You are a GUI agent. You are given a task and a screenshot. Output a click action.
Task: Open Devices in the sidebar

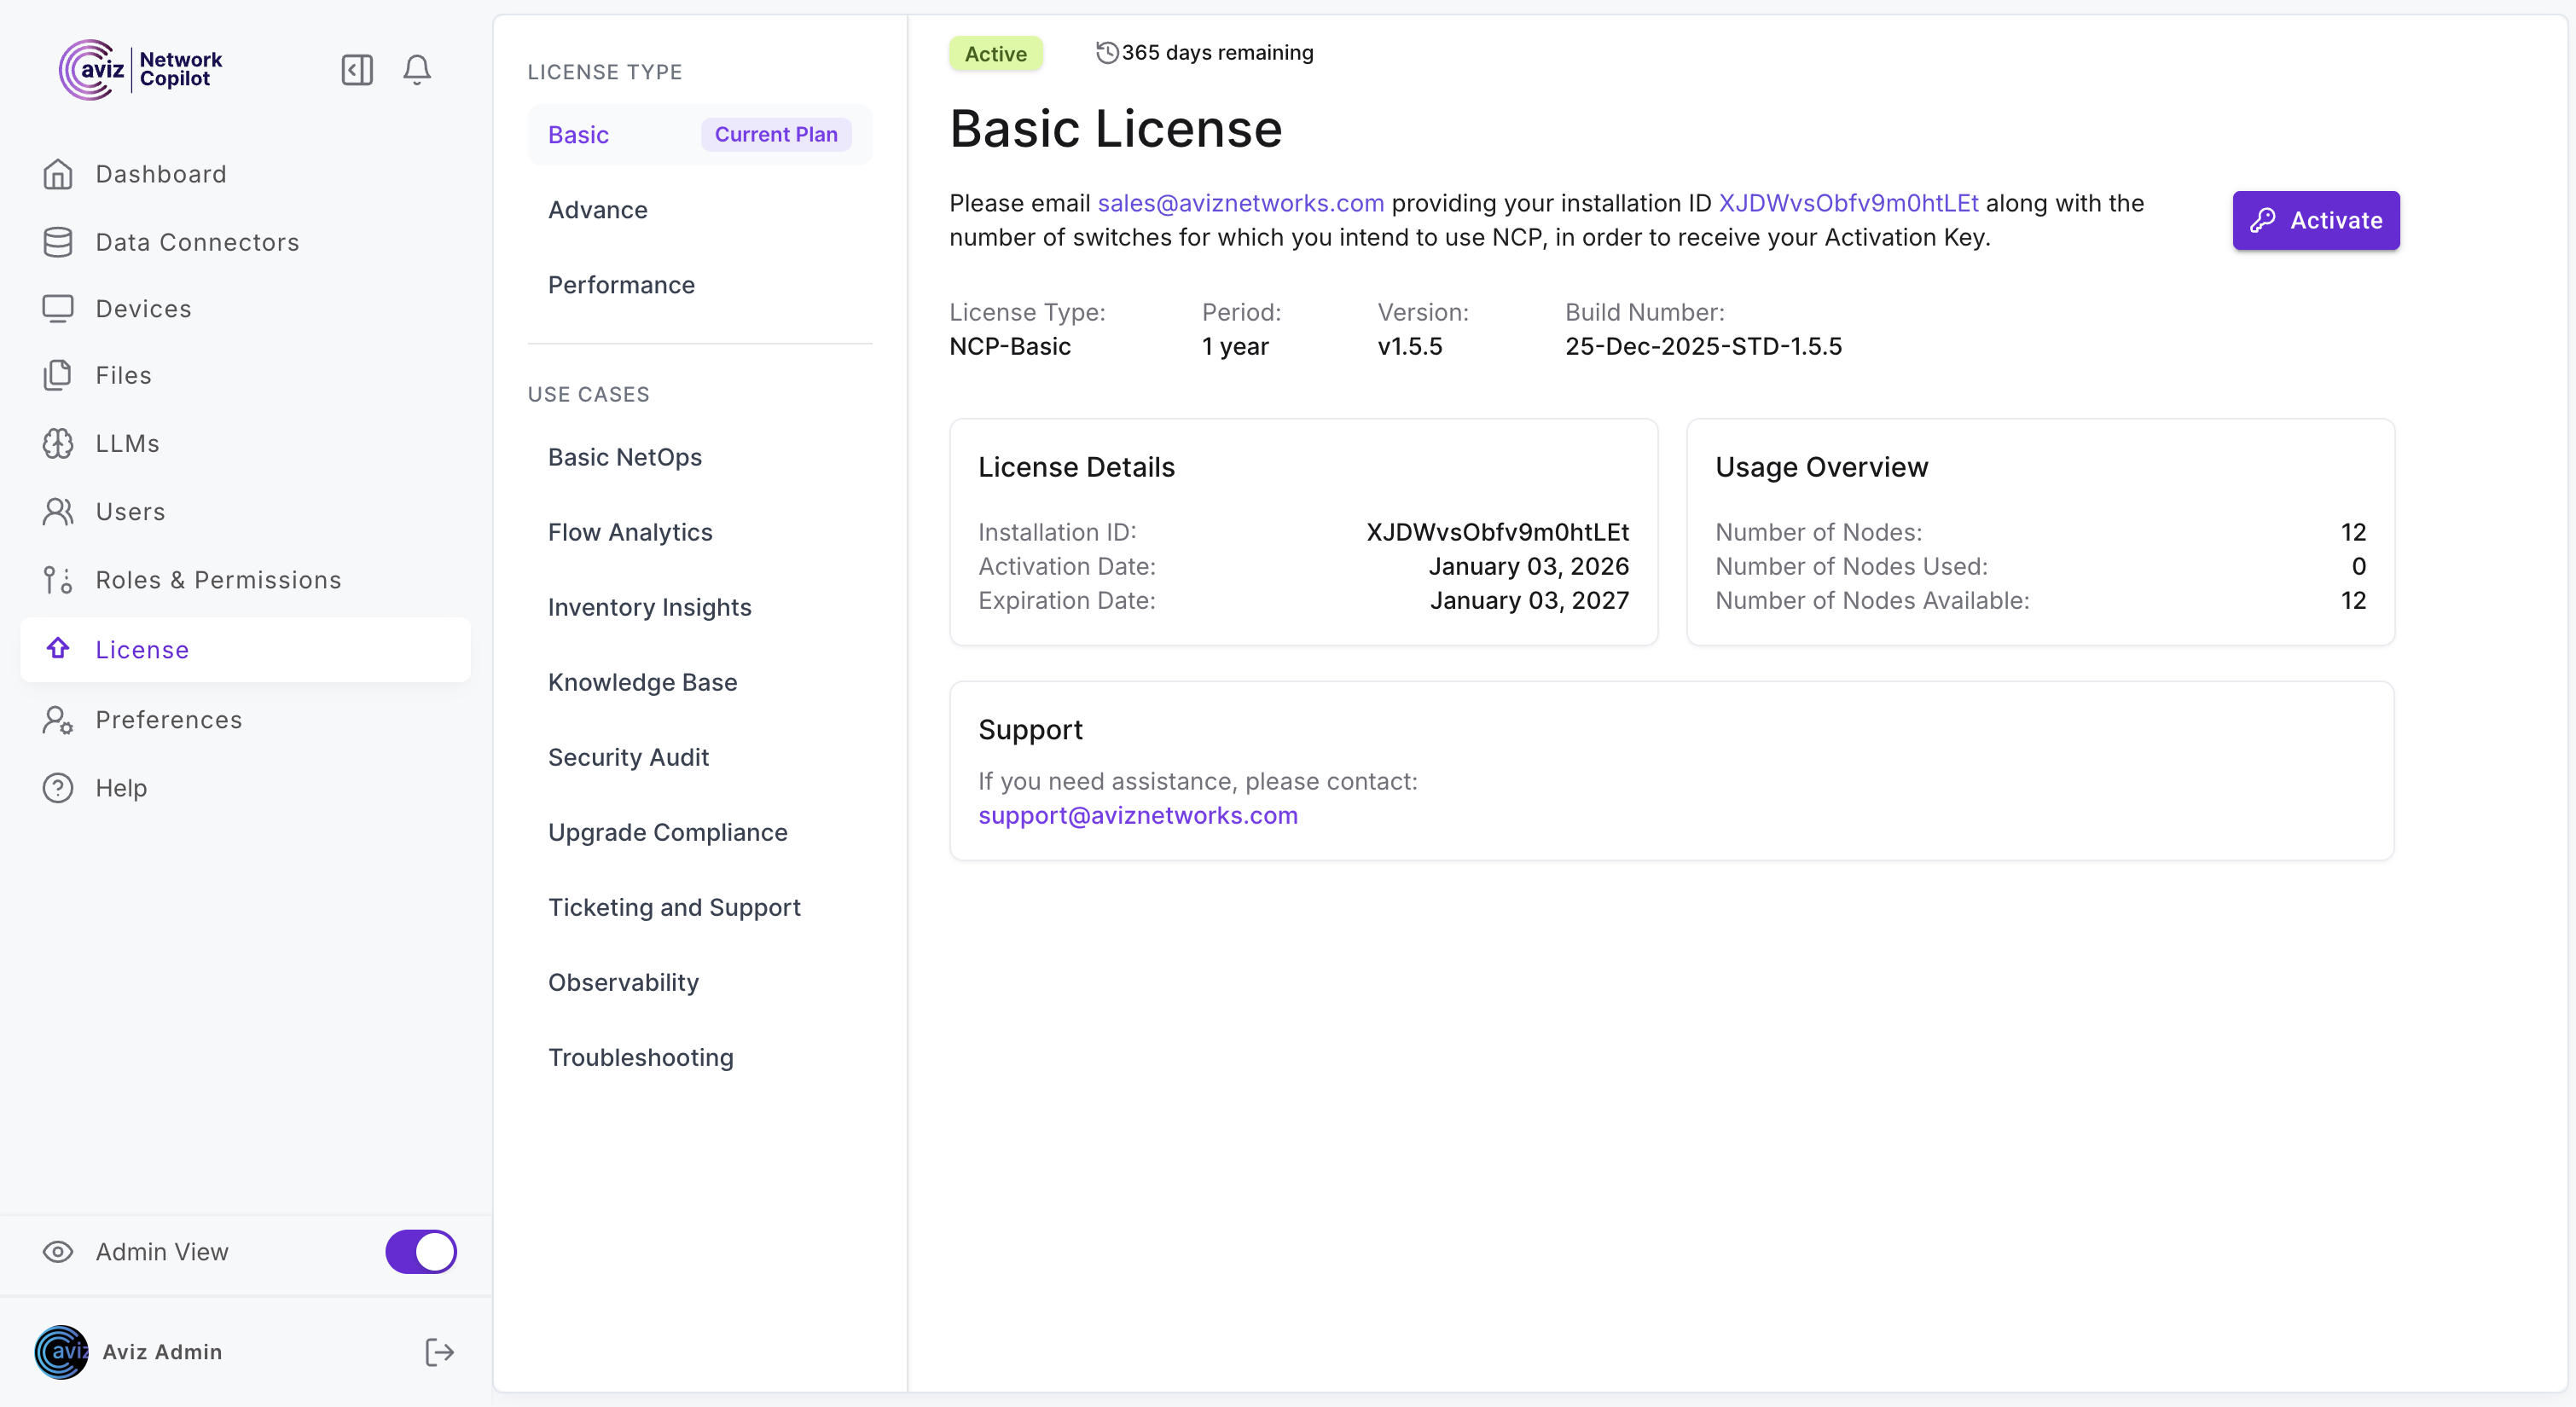point(143,309)
